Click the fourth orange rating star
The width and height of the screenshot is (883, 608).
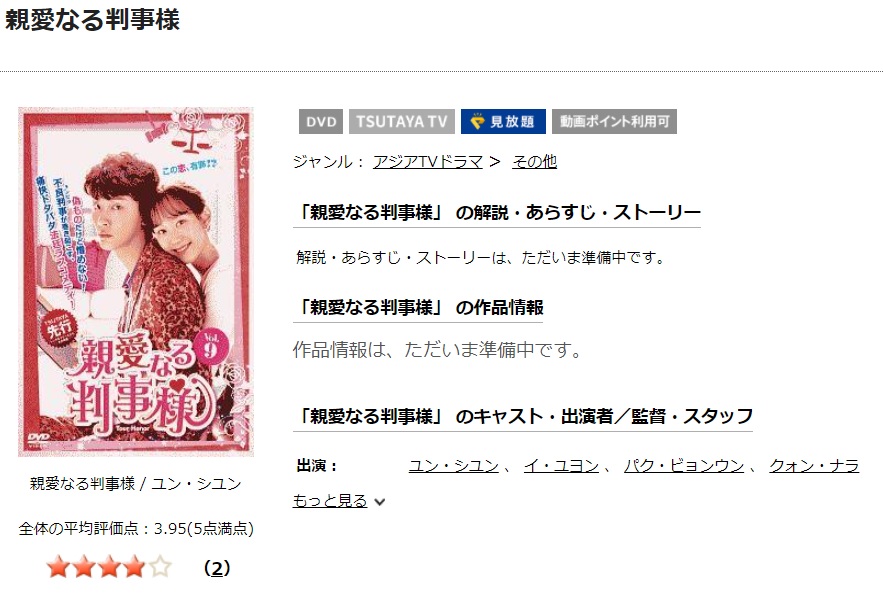(x=135, y=567)
